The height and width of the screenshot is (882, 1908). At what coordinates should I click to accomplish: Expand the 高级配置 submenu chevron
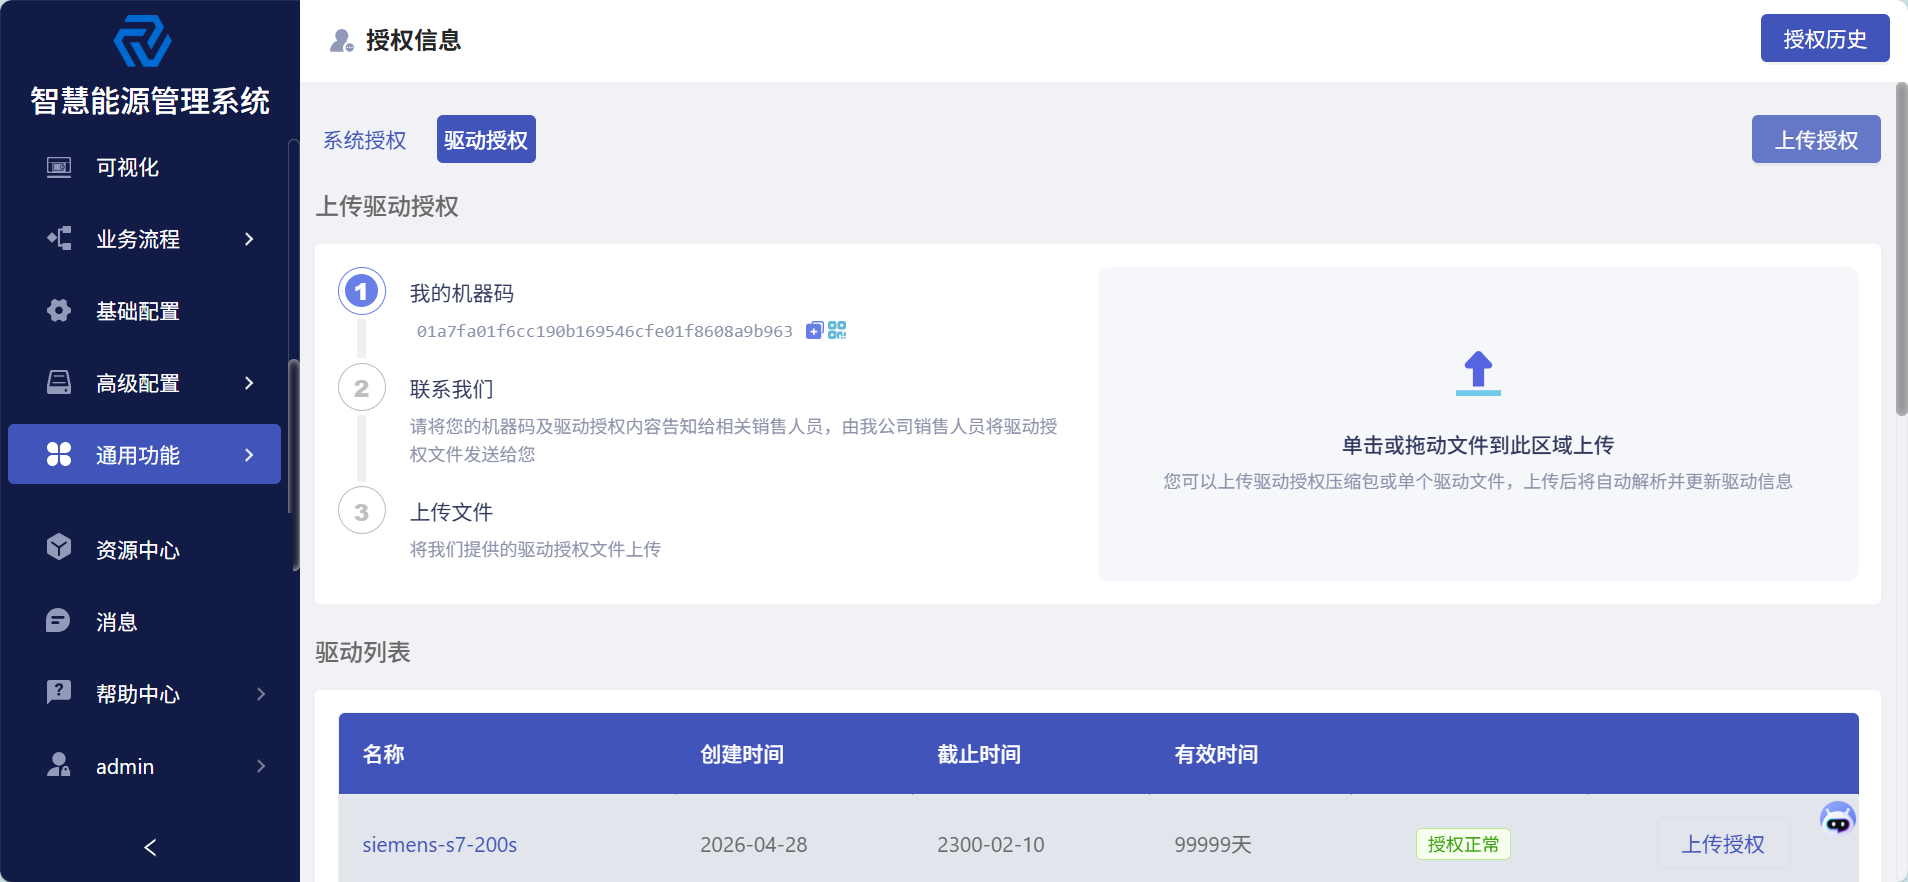click(249, 383)
